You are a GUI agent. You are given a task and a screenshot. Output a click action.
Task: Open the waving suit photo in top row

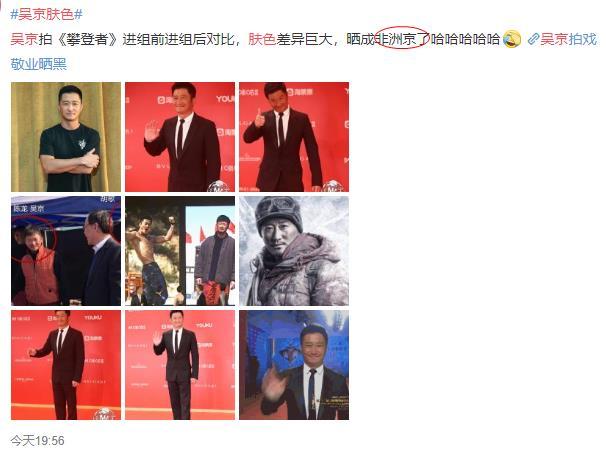click(x=180, y=137)
